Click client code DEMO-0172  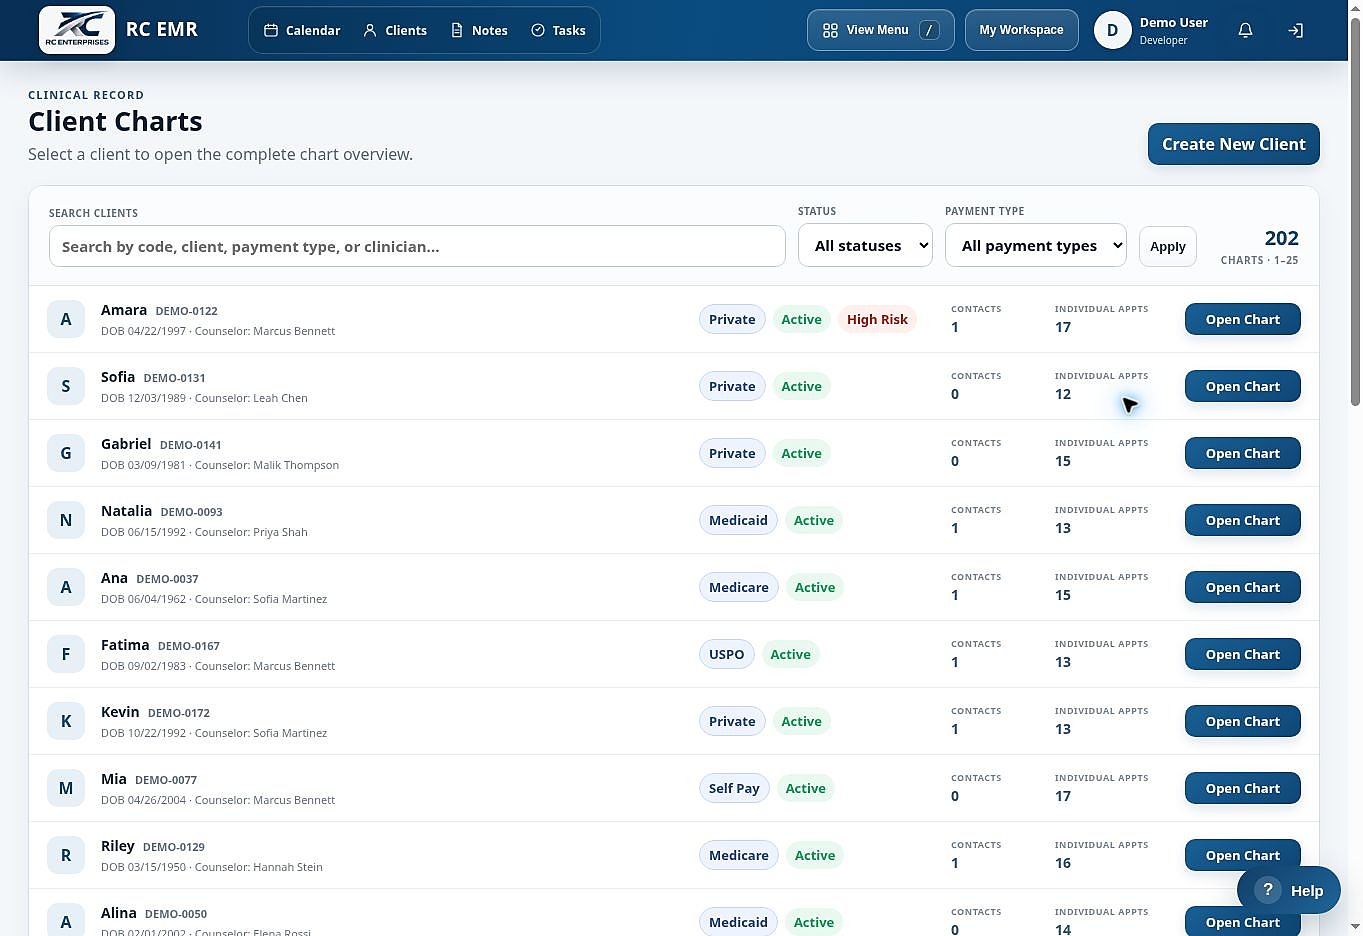tap(178, 713)
